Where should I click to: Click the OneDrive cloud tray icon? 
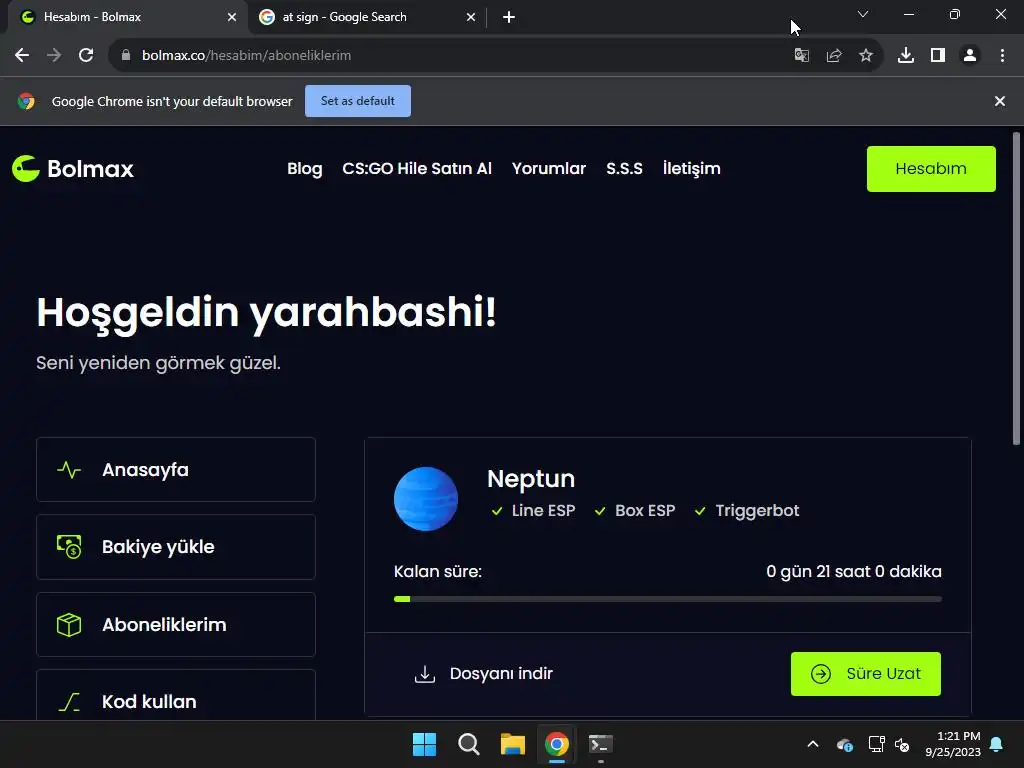pyautogui.click(x=844, y=744)
